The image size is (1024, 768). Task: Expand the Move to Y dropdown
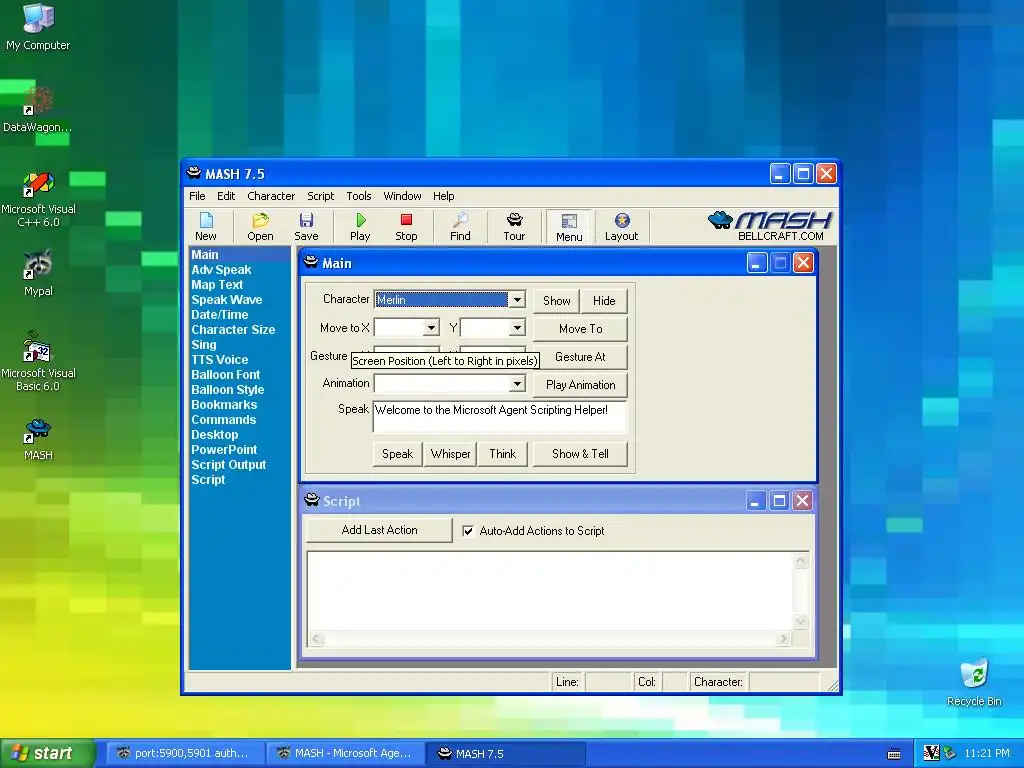click(517, 328)
